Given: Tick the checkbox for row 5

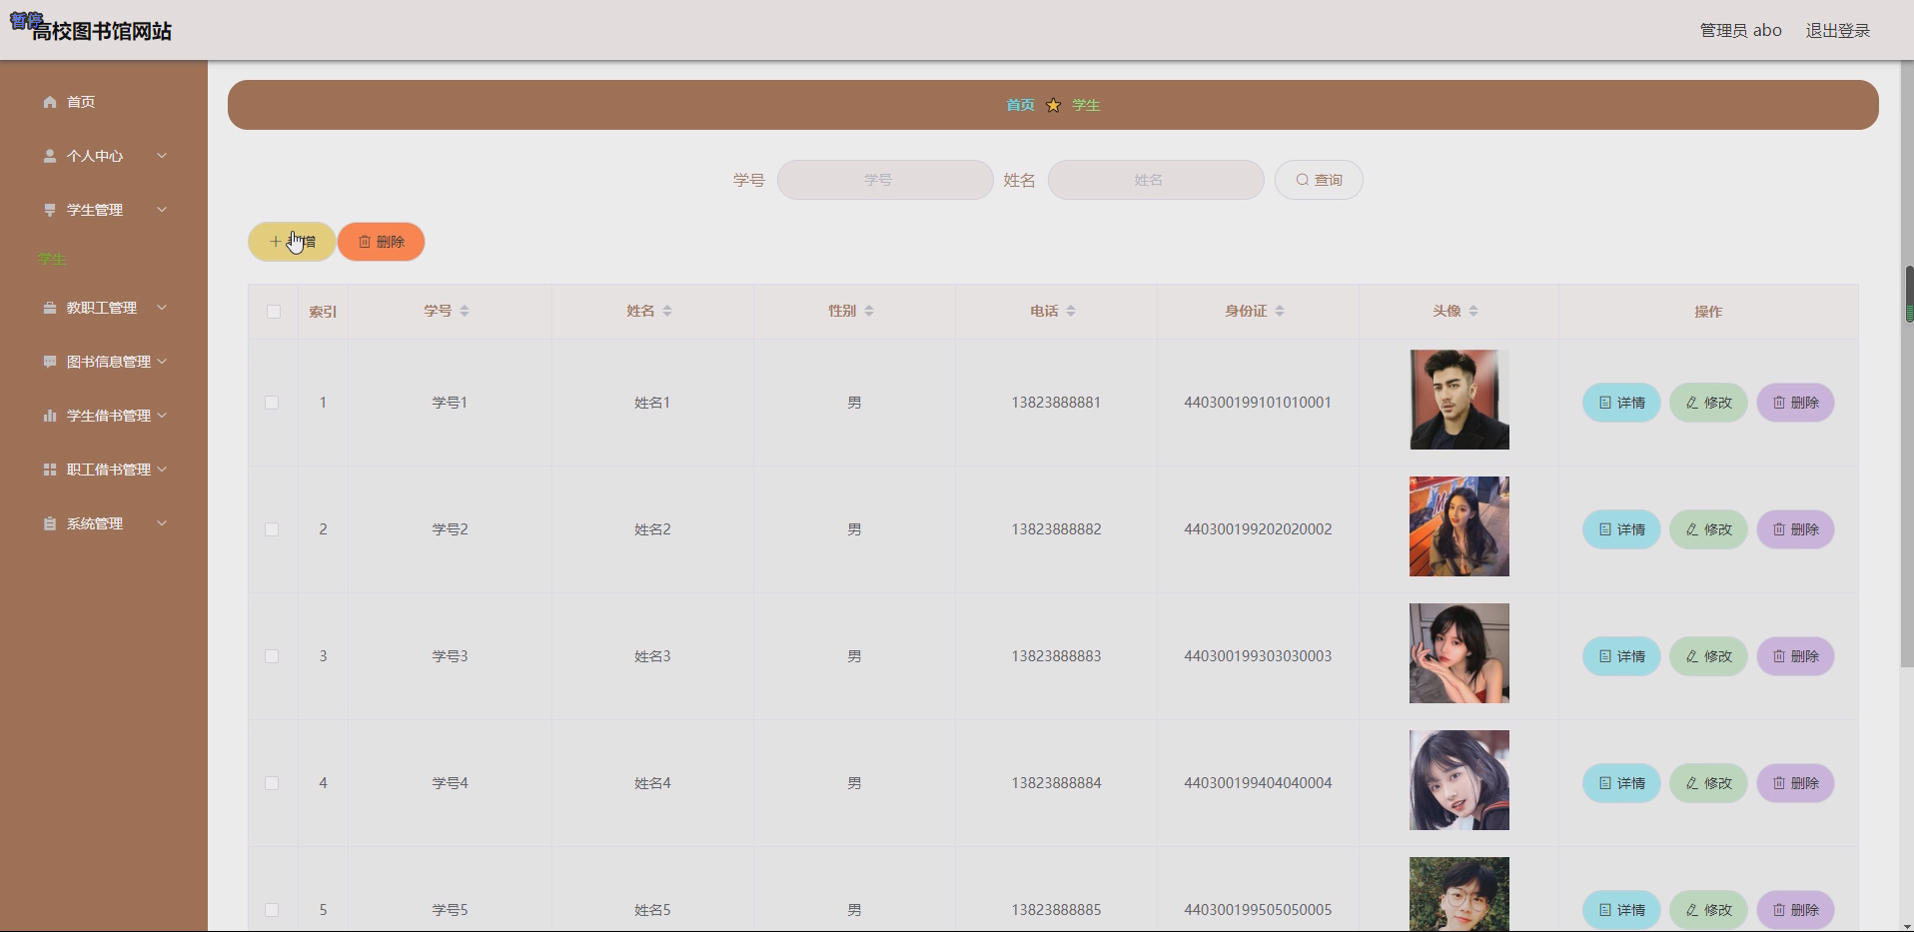Looking at the screenshot, I should click(271, 910).
